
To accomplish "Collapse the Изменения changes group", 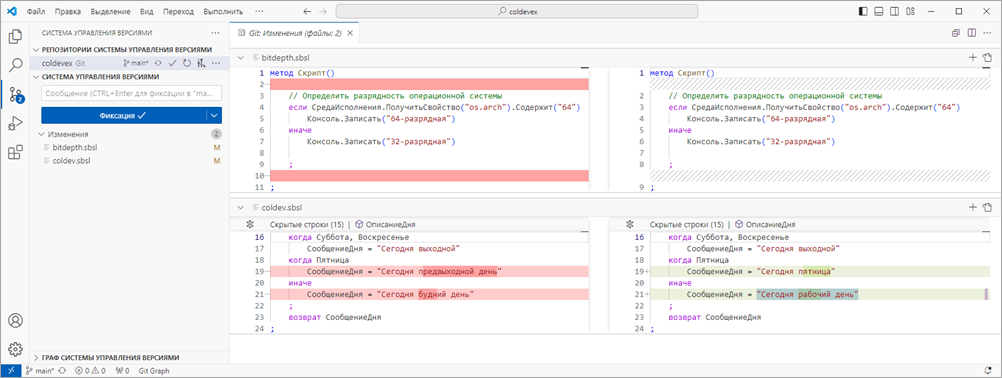I will point(42,134).
